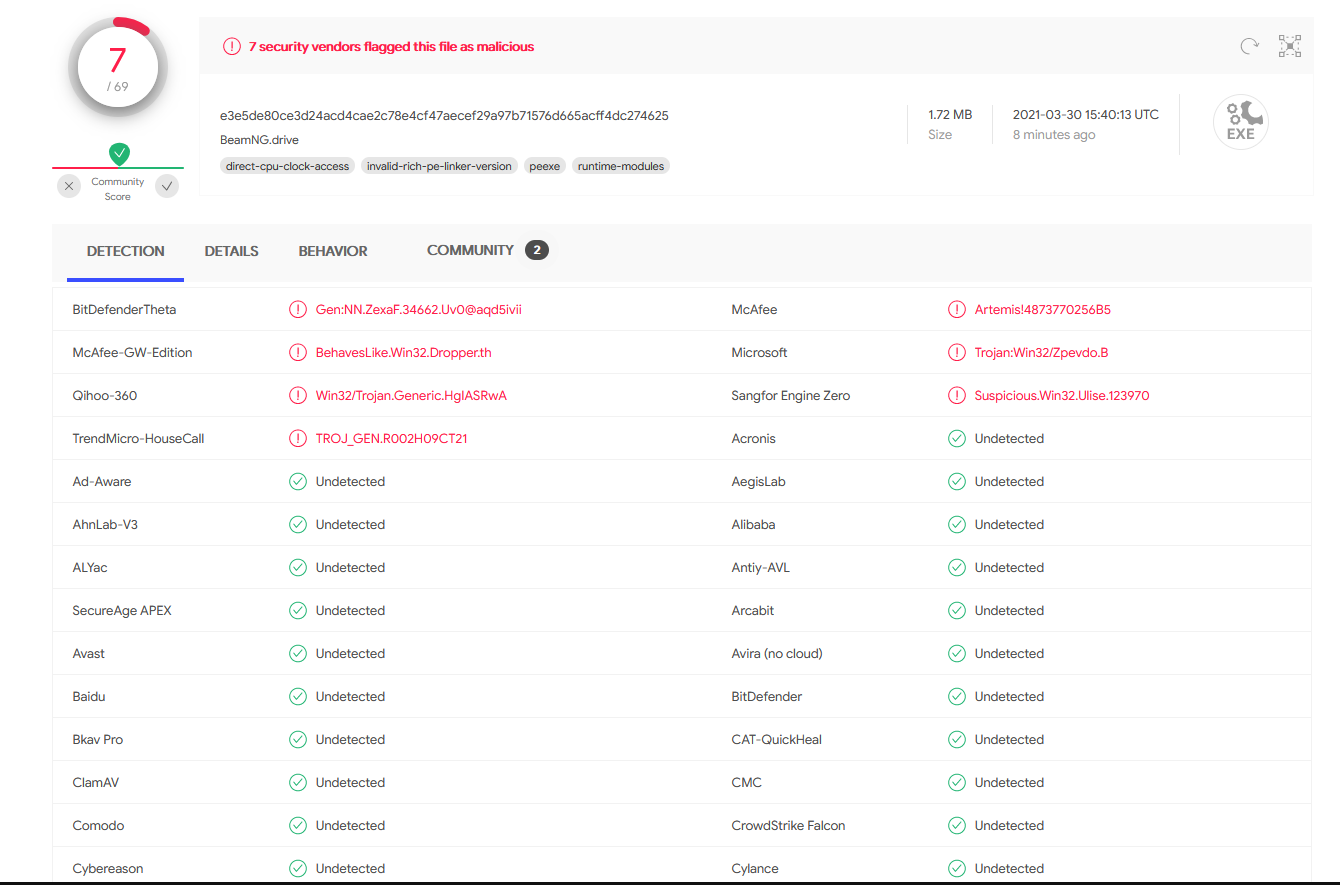The width and height of the screenshot is (1340, 885).
Task: Click the Avira (no cloud) vendor name
Action: click(x=777, y=654)
